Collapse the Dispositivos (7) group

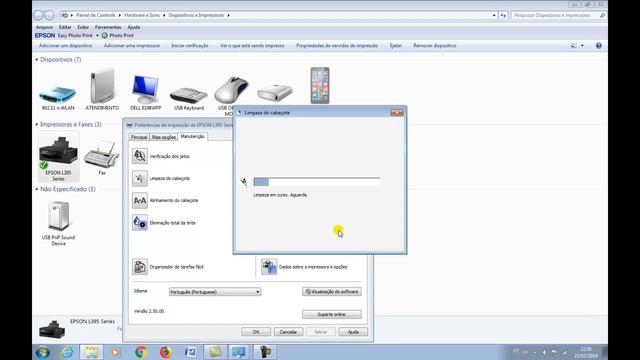(x=37, y=60)
